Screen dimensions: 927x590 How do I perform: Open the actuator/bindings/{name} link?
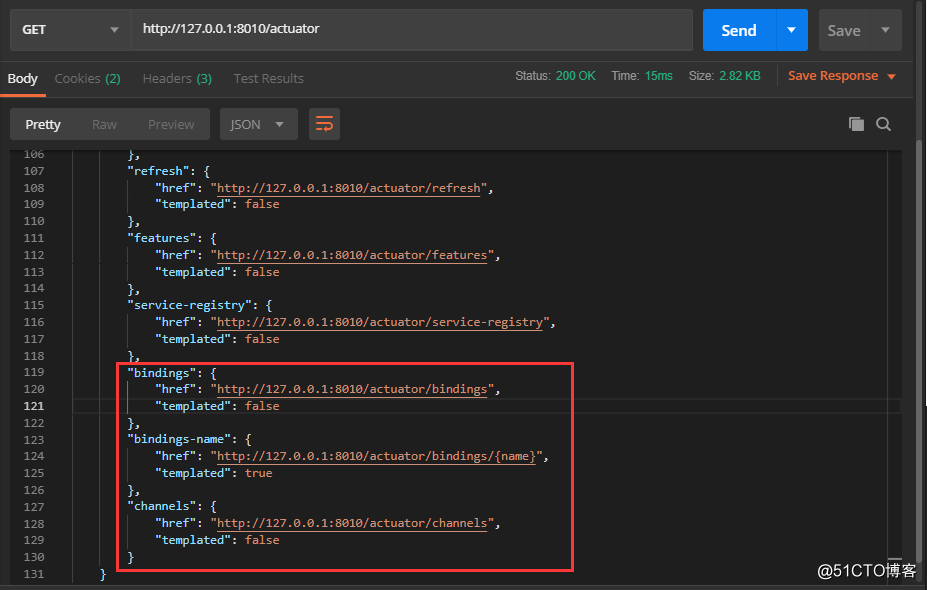[x=376, y=456]
